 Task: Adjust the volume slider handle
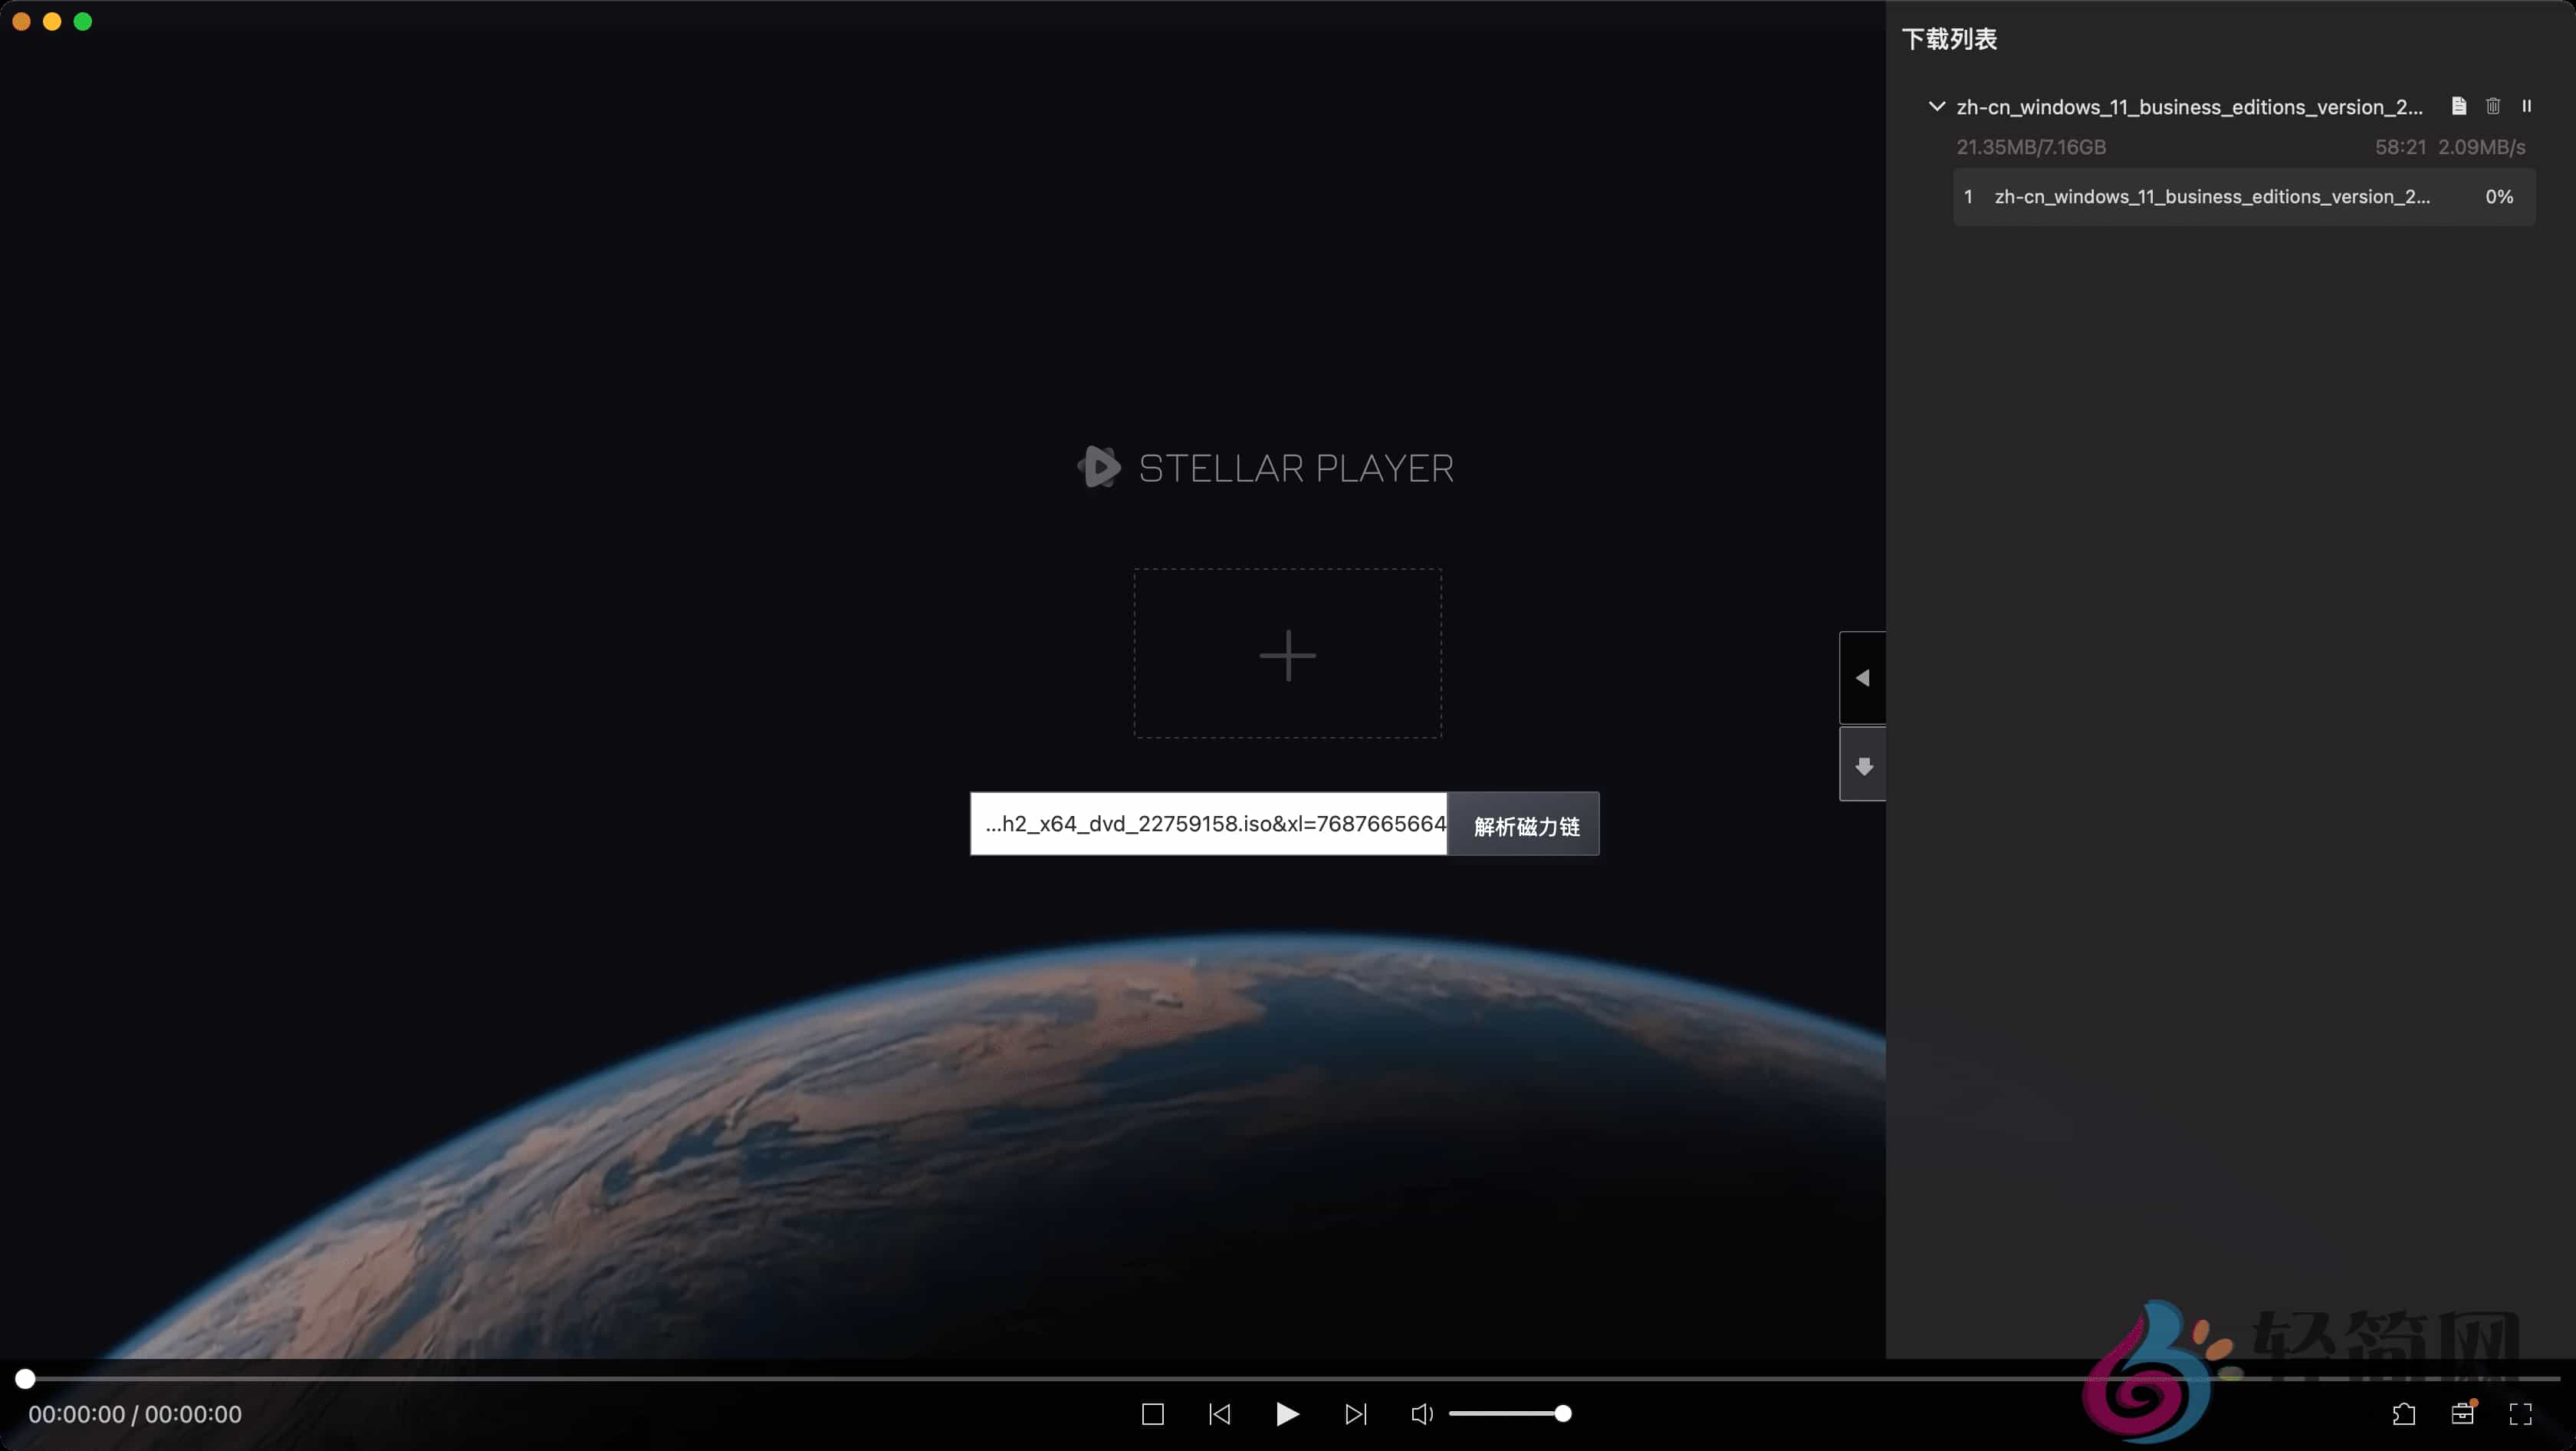[x=1562, y=1413]
